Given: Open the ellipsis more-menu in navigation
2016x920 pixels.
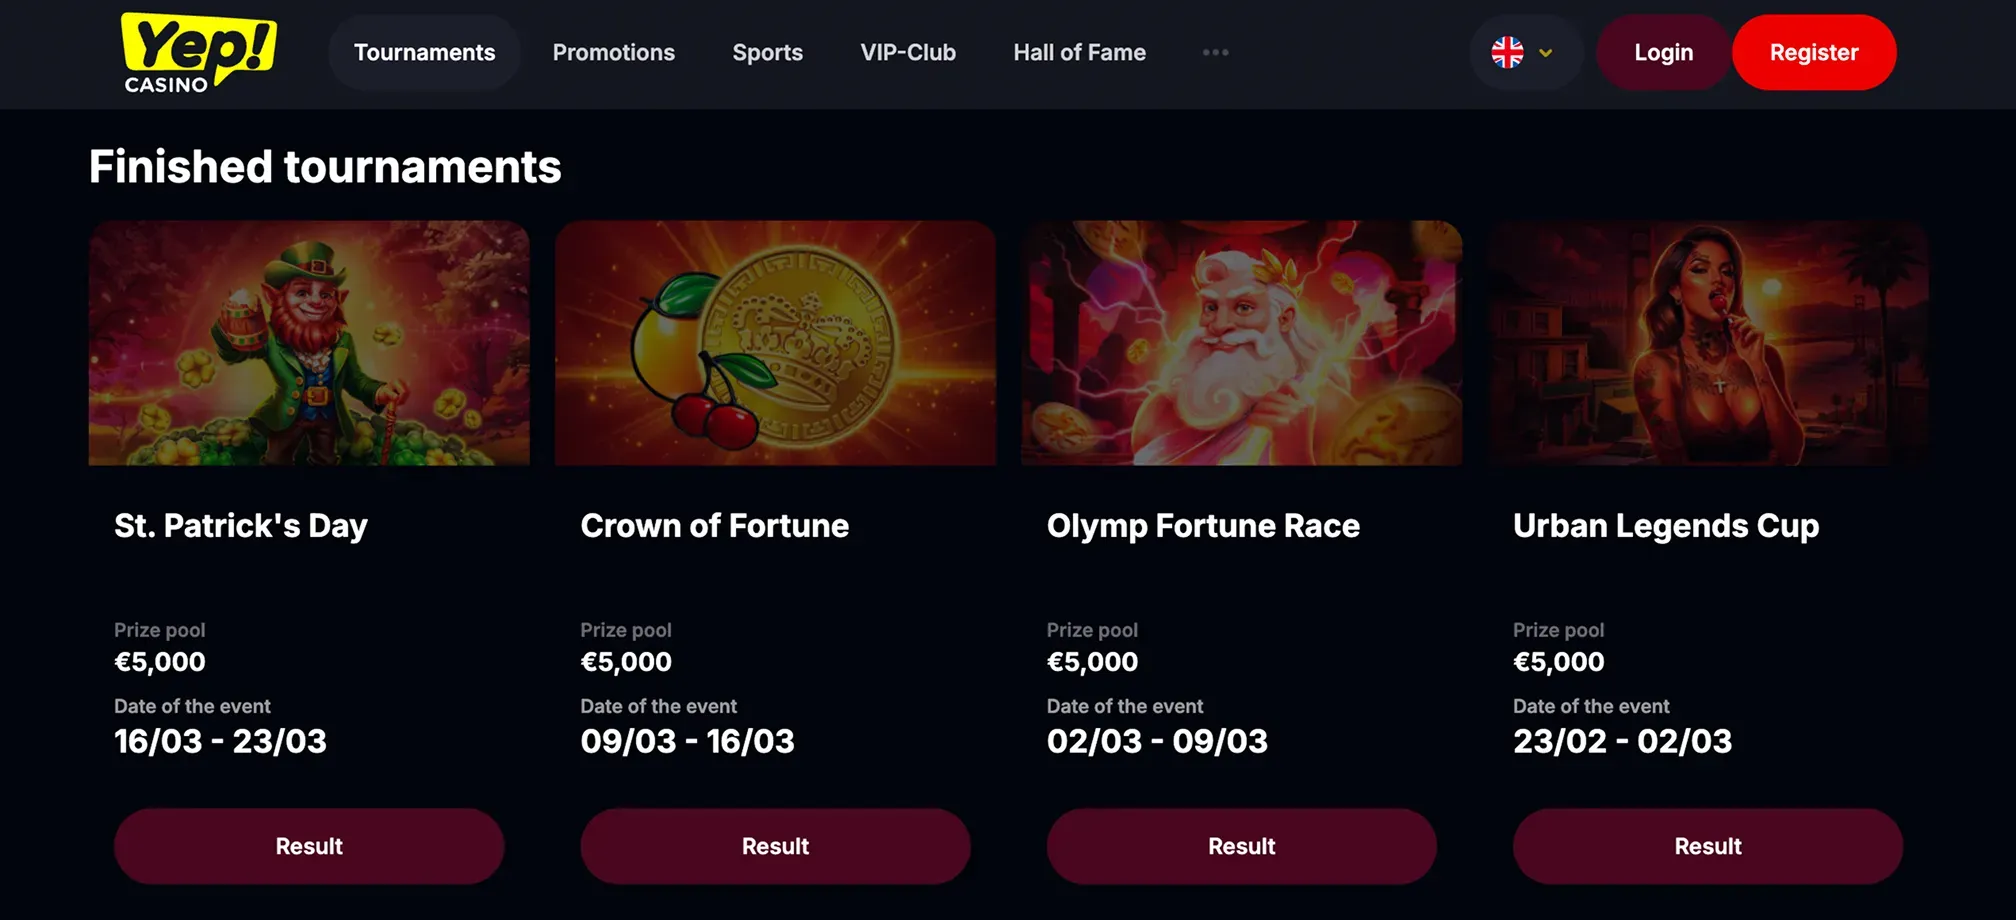Looking at the screenshot, I should [1215, 53].
